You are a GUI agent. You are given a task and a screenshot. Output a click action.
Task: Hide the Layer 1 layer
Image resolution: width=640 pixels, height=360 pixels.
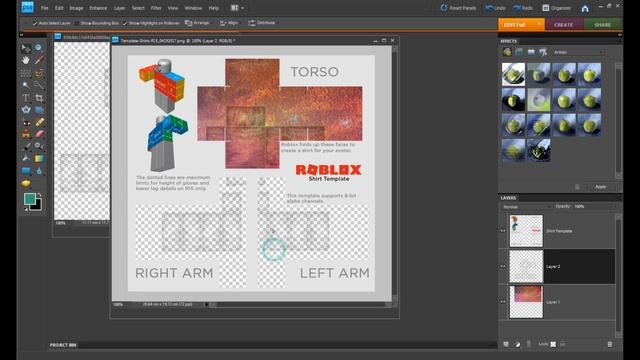pyautogui.click(x=503, y=302)
